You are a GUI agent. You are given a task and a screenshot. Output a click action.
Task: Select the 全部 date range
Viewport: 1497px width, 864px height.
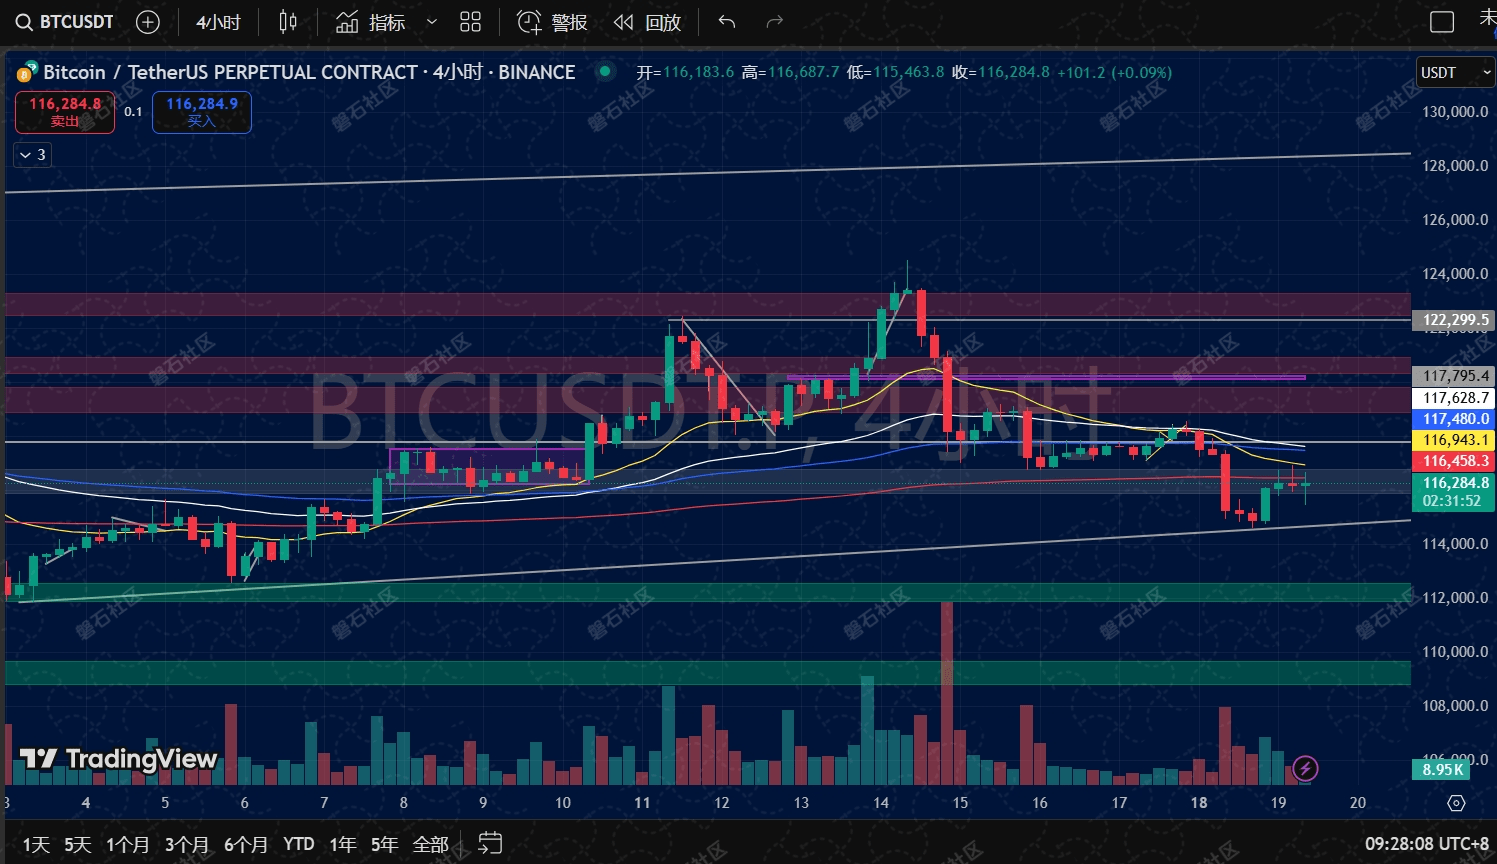click(430, 845)
